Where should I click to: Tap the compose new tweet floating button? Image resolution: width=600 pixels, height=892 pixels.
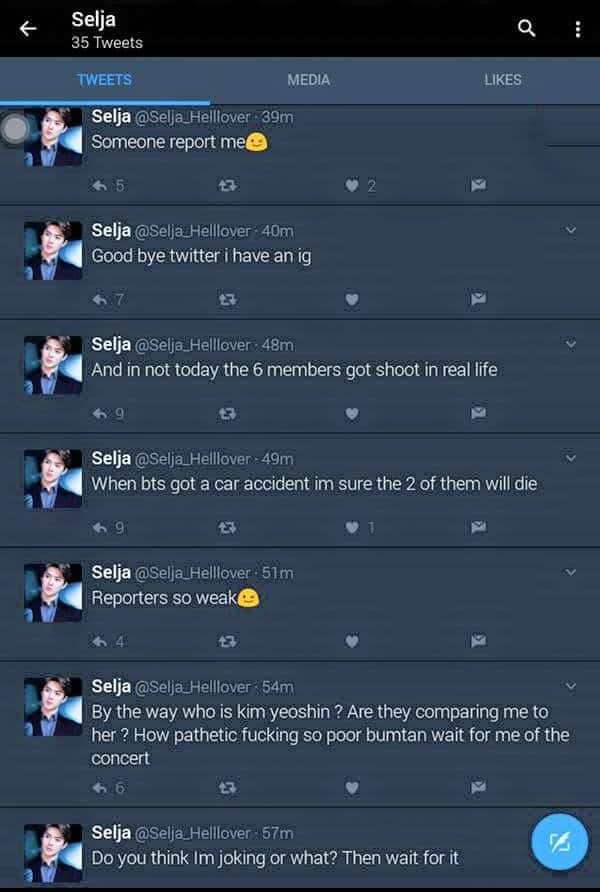coord(559,842)
